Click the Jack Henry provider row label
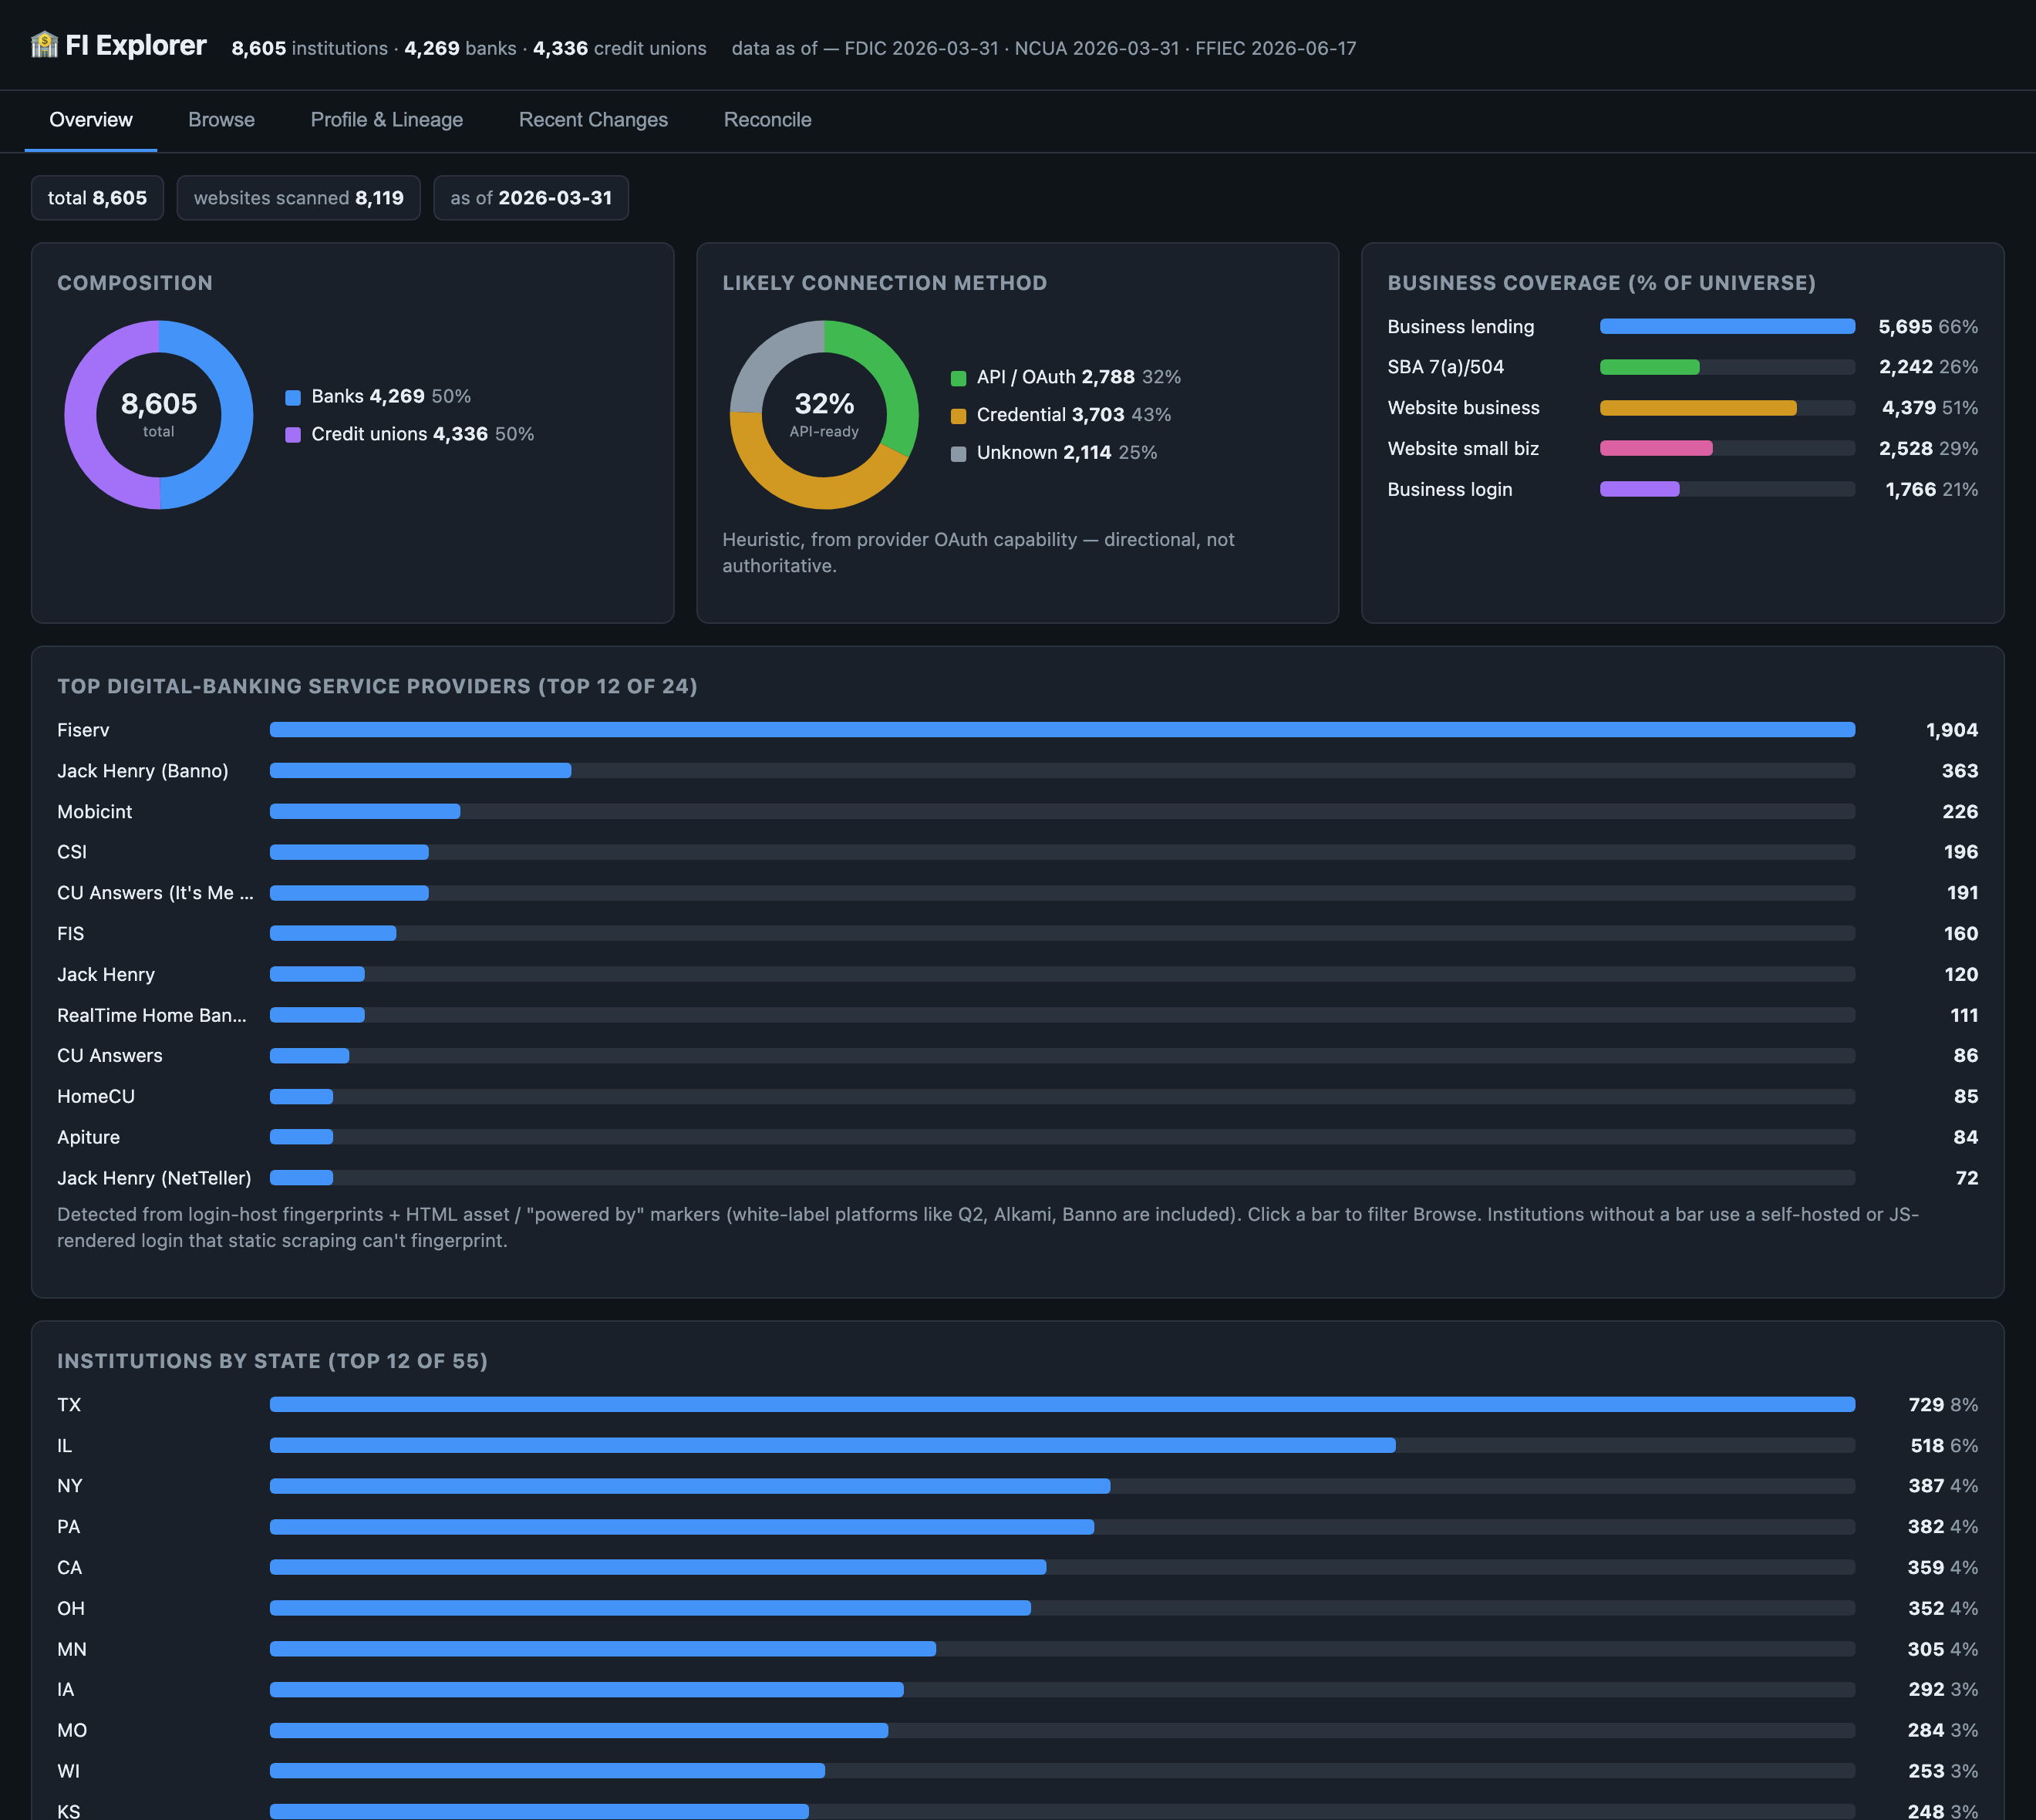The width and height of the screenshot is (2036, 1820). coord(106,975)
